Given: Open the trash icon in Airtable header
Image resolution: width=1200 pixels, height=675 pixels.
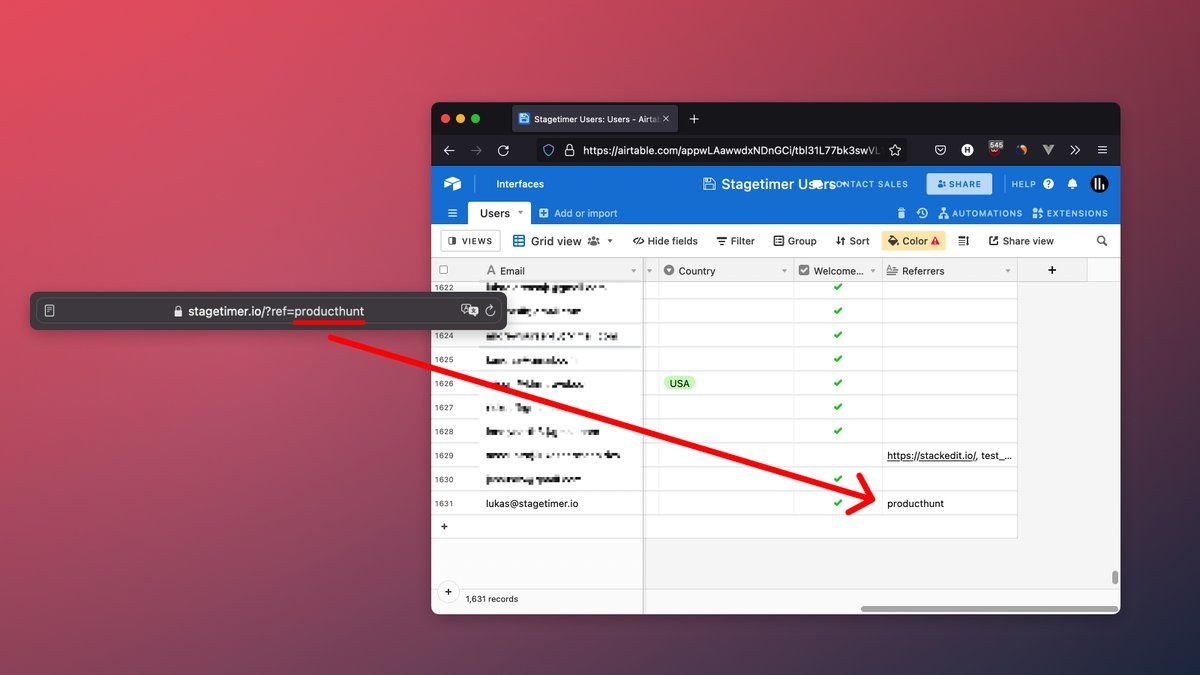Looking at the screenshot, I should (901, 213).
